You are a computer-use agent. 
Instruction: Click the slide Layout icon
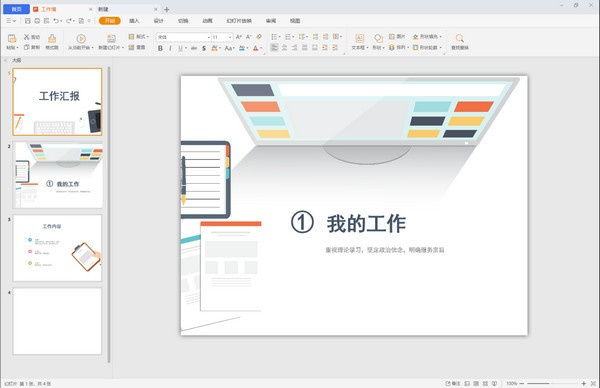click(x=131, y=36)
